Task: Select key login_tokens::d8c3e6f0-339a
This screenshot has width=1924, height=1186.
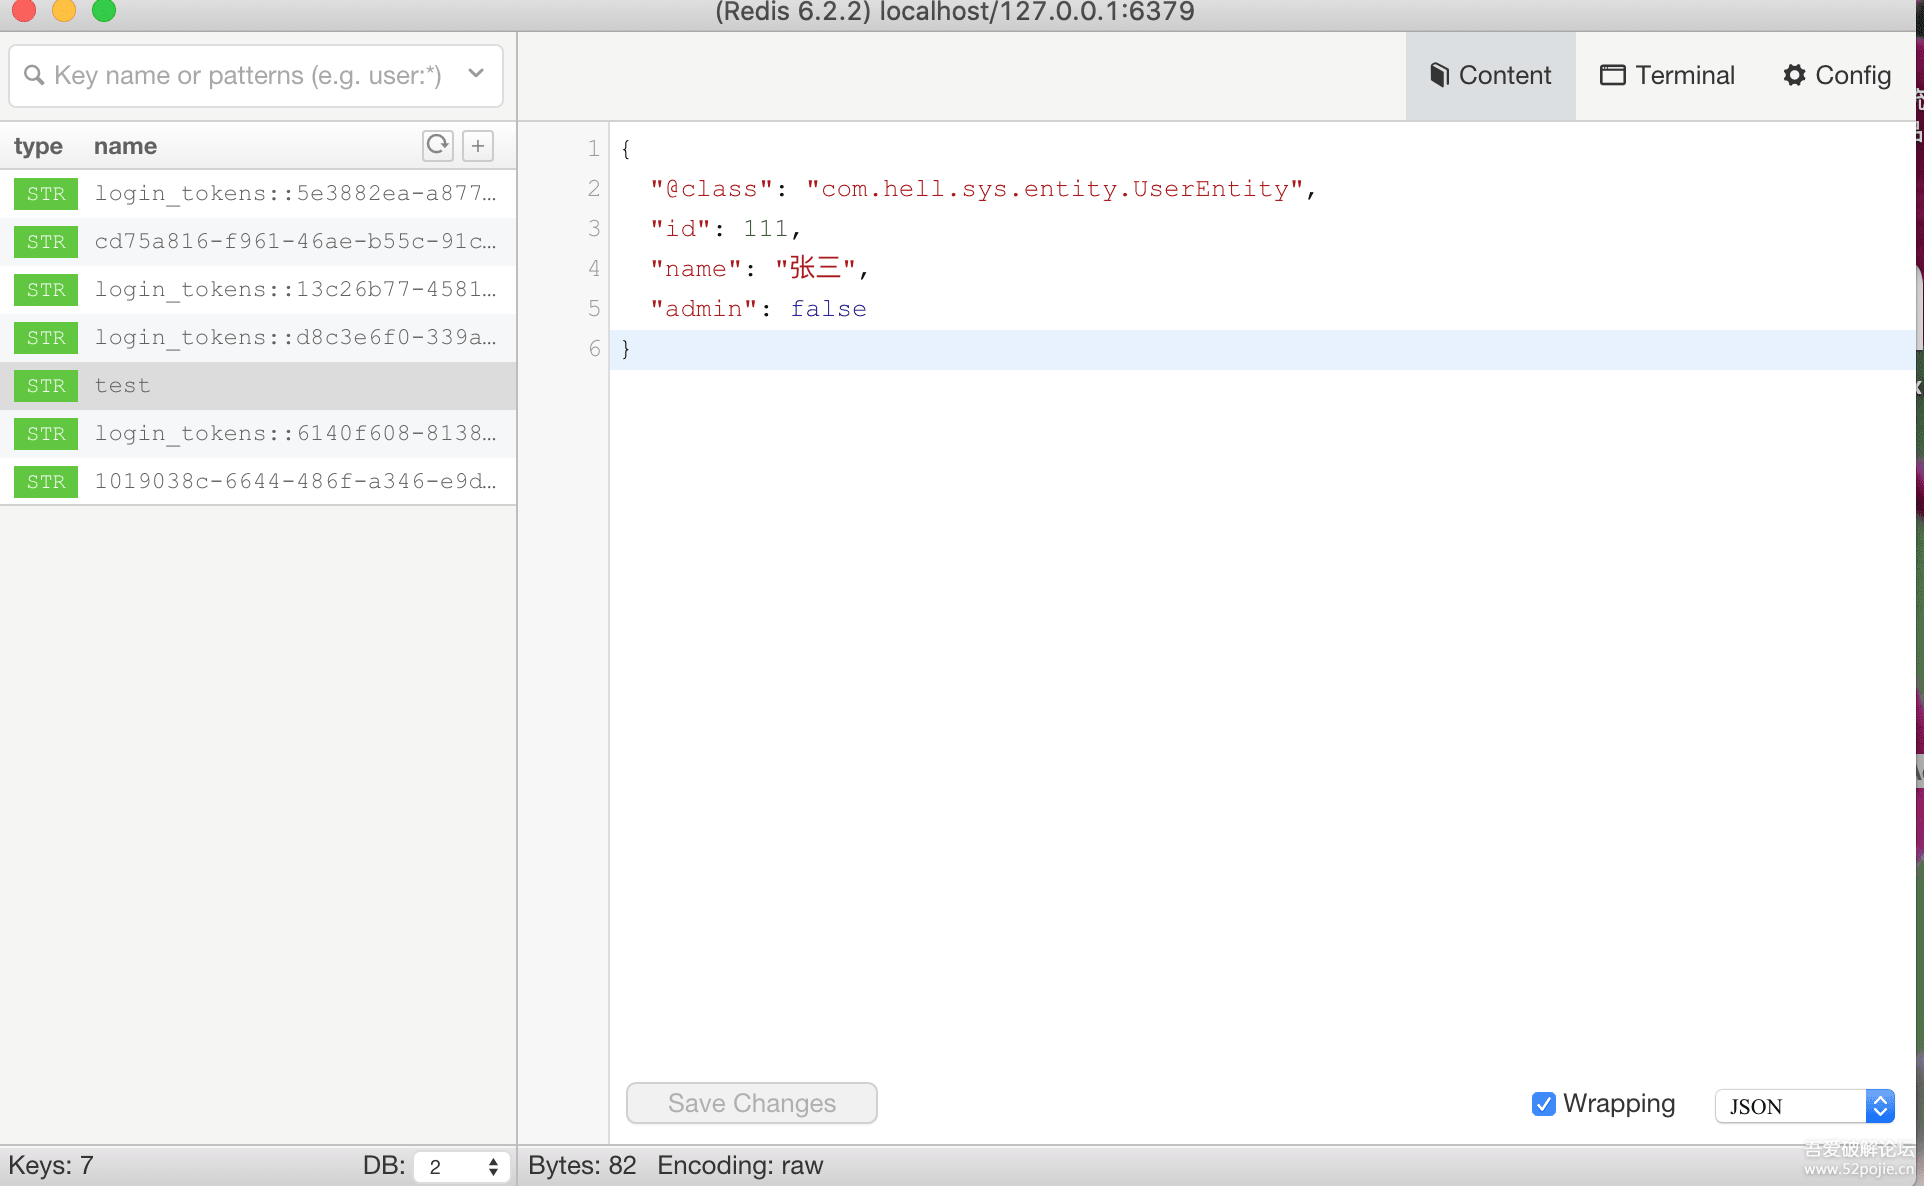Action: click(258, 338)
